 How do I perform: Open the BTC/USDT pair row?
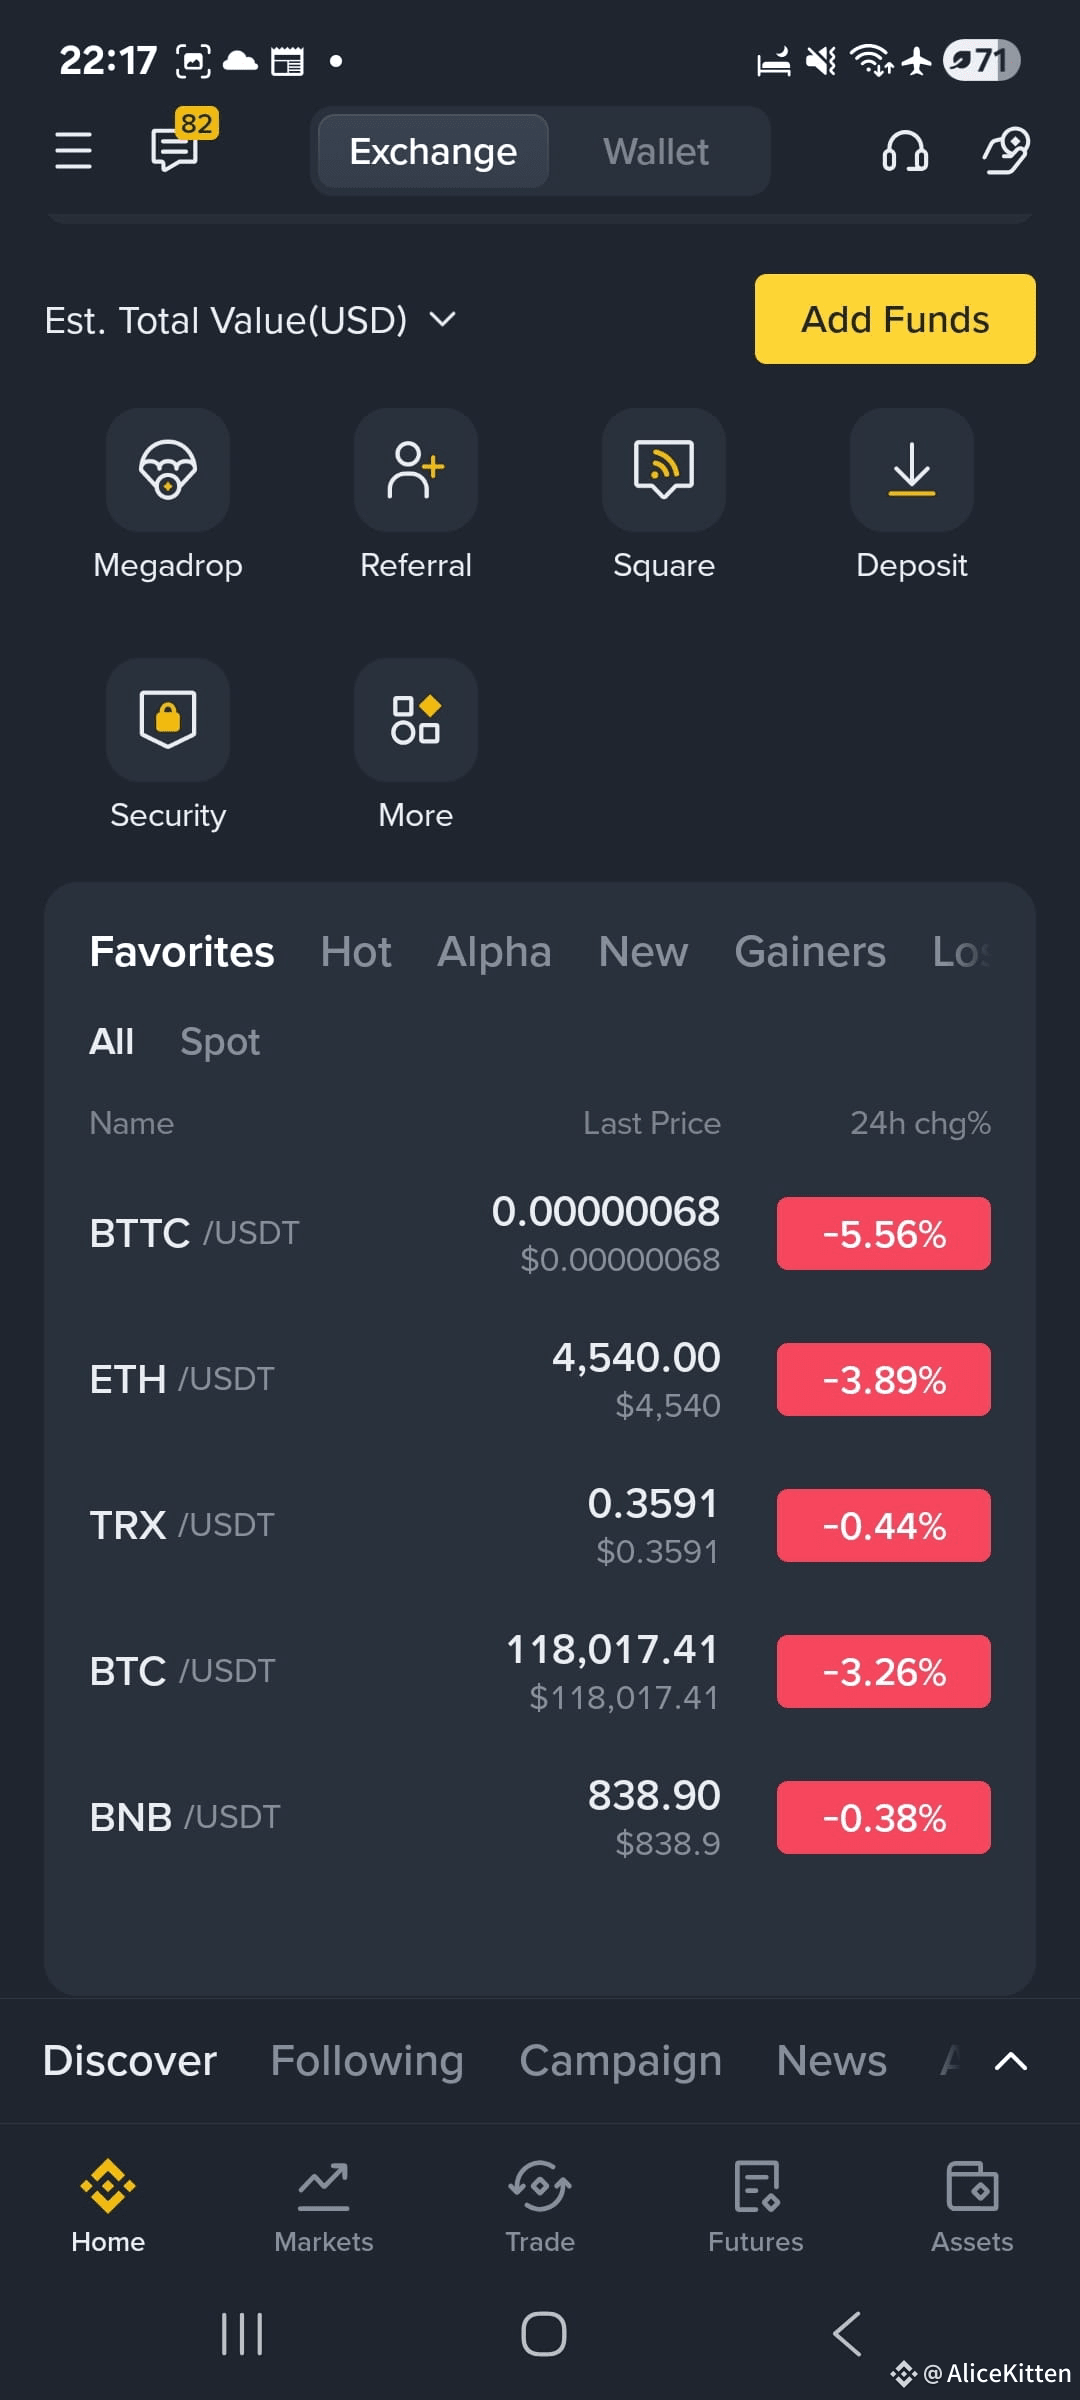(x=540, y=1671)
